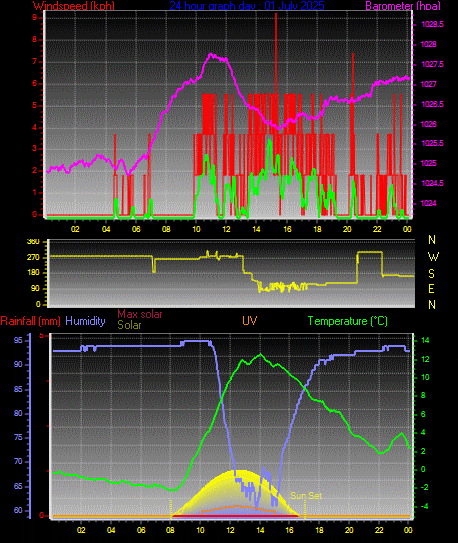Select the 1025 barometer axis value

[x=429, y=163]
